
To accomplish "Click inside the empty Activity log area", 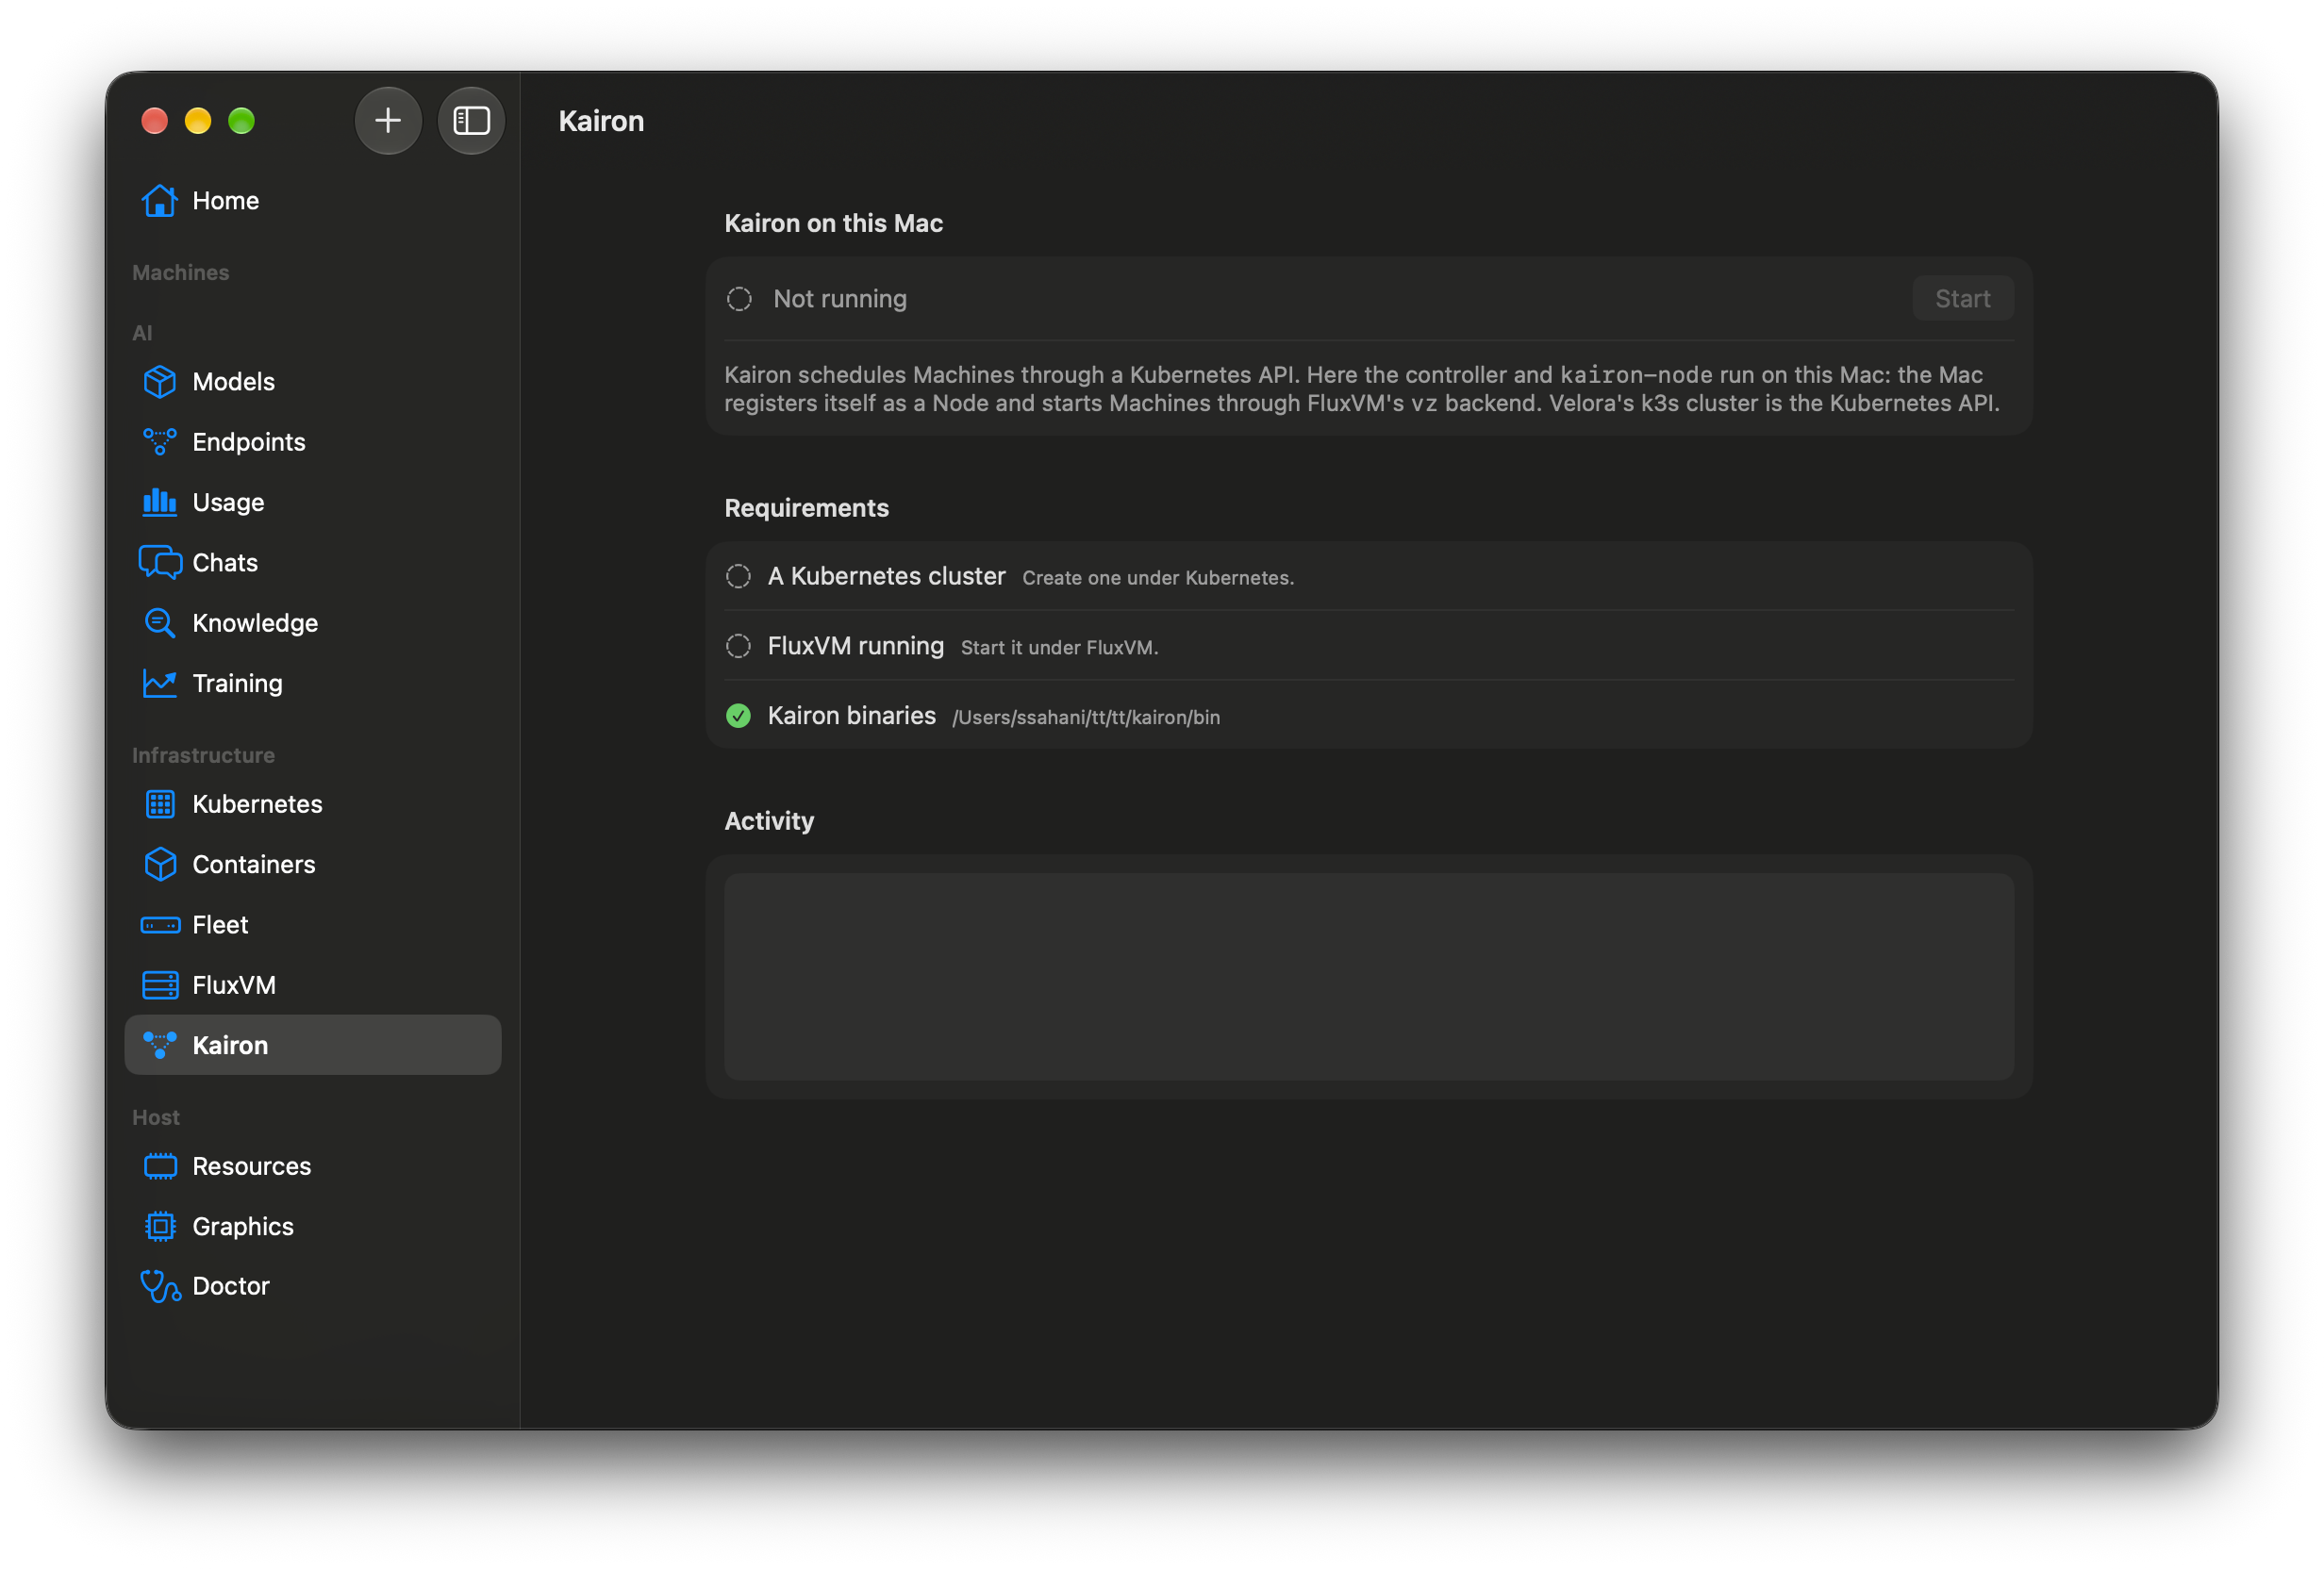I will coord(1369,977).
